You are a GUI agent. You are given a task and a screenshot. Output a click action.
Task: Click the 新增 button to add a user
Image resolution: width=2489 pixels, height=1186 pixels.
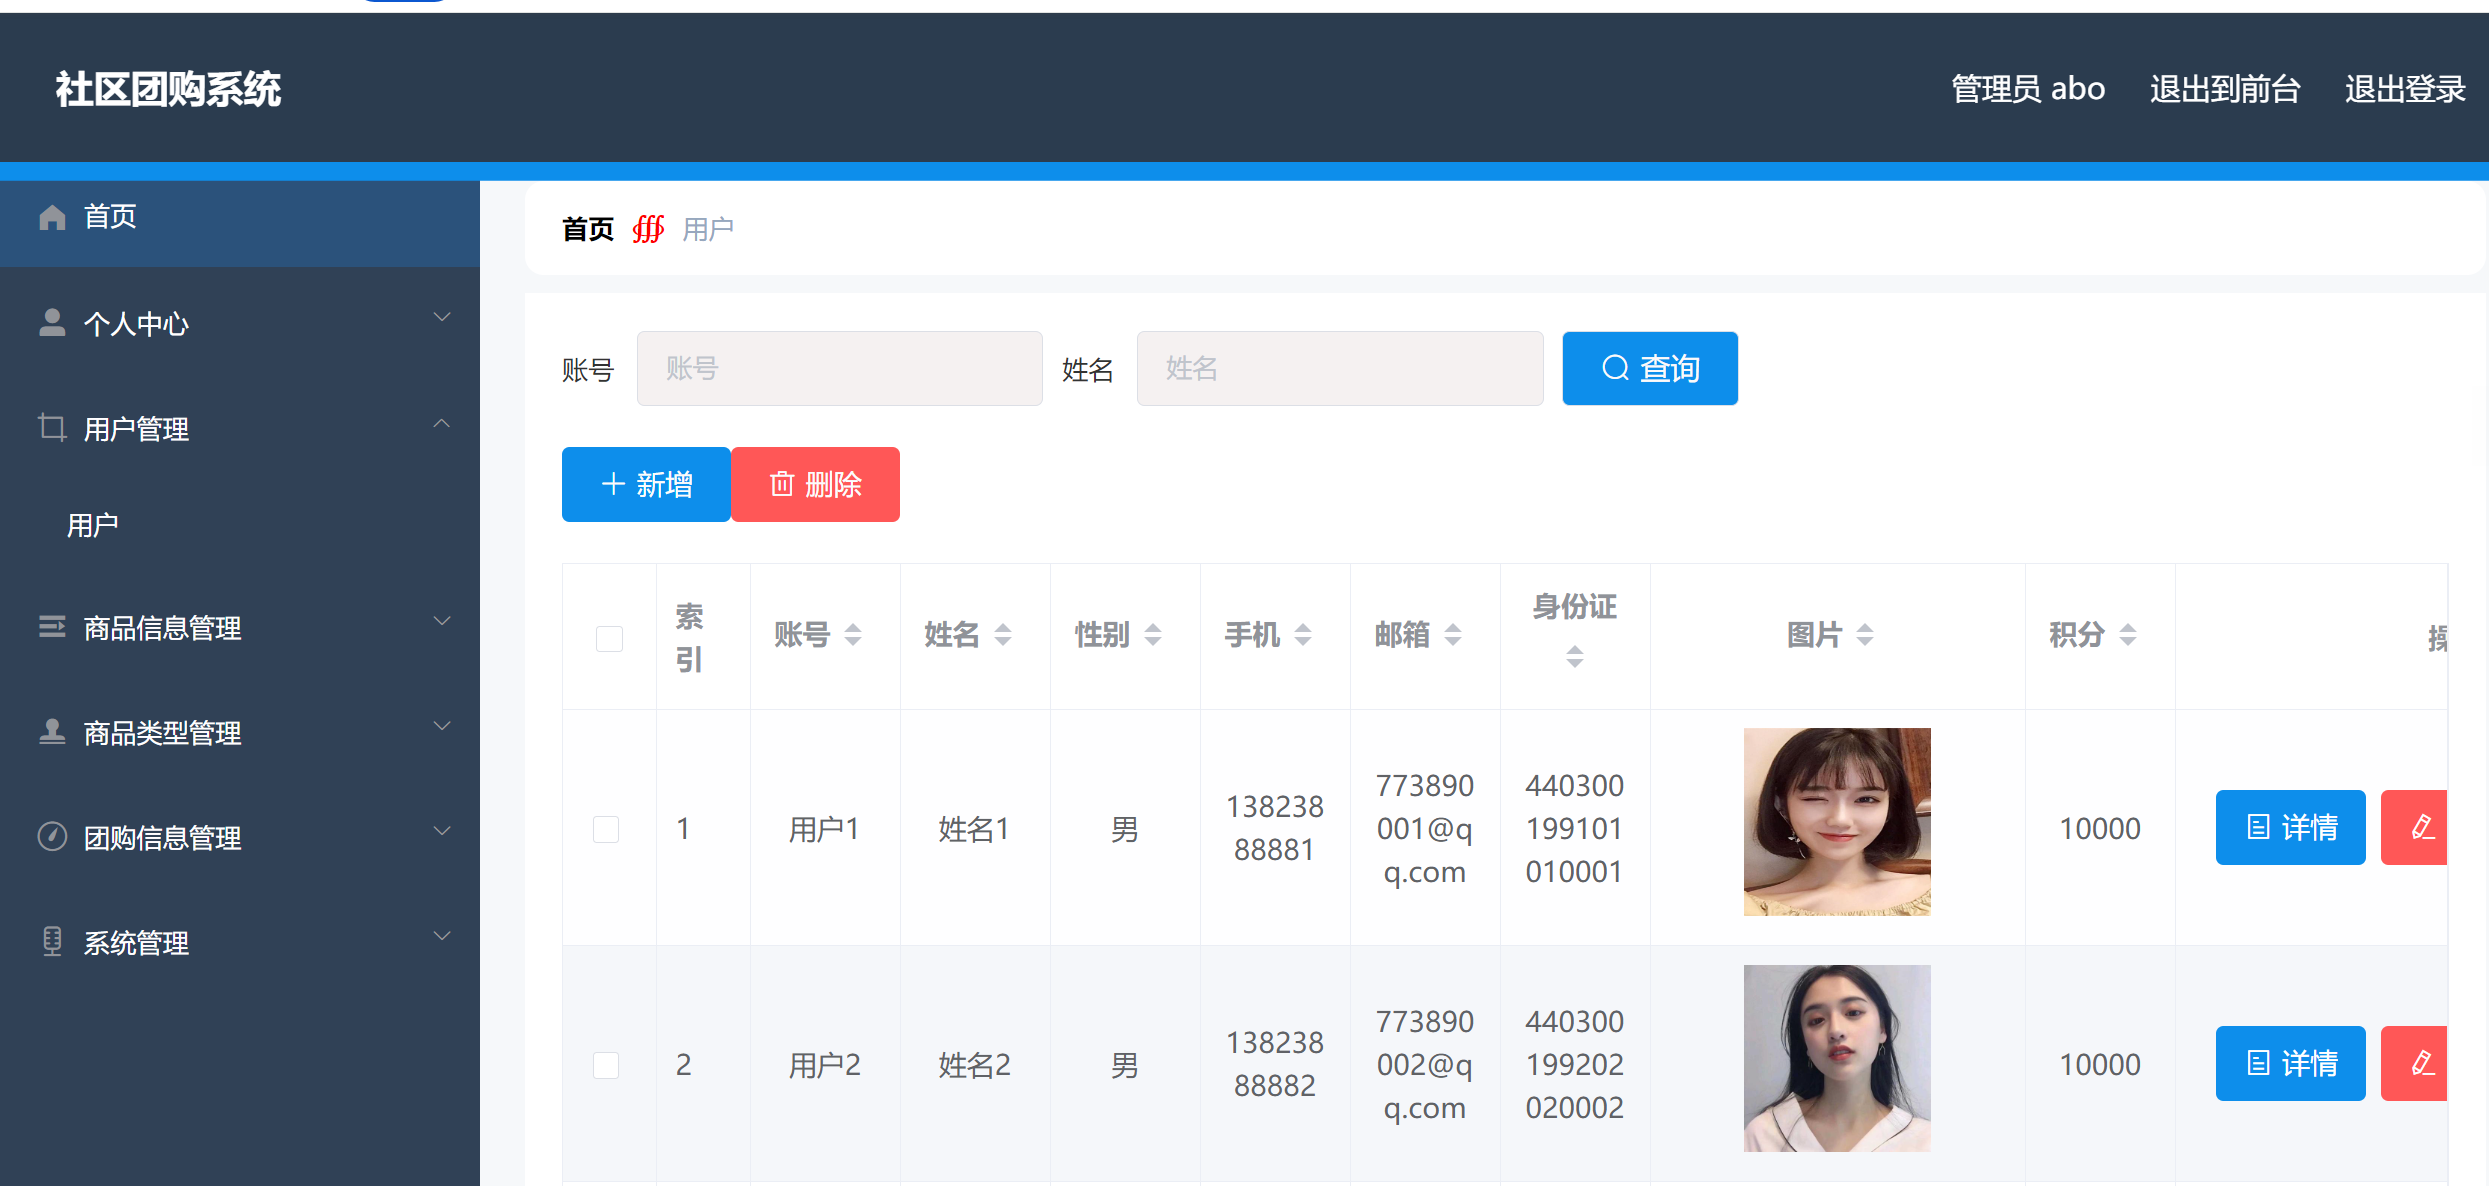click(x=645, y=484)
